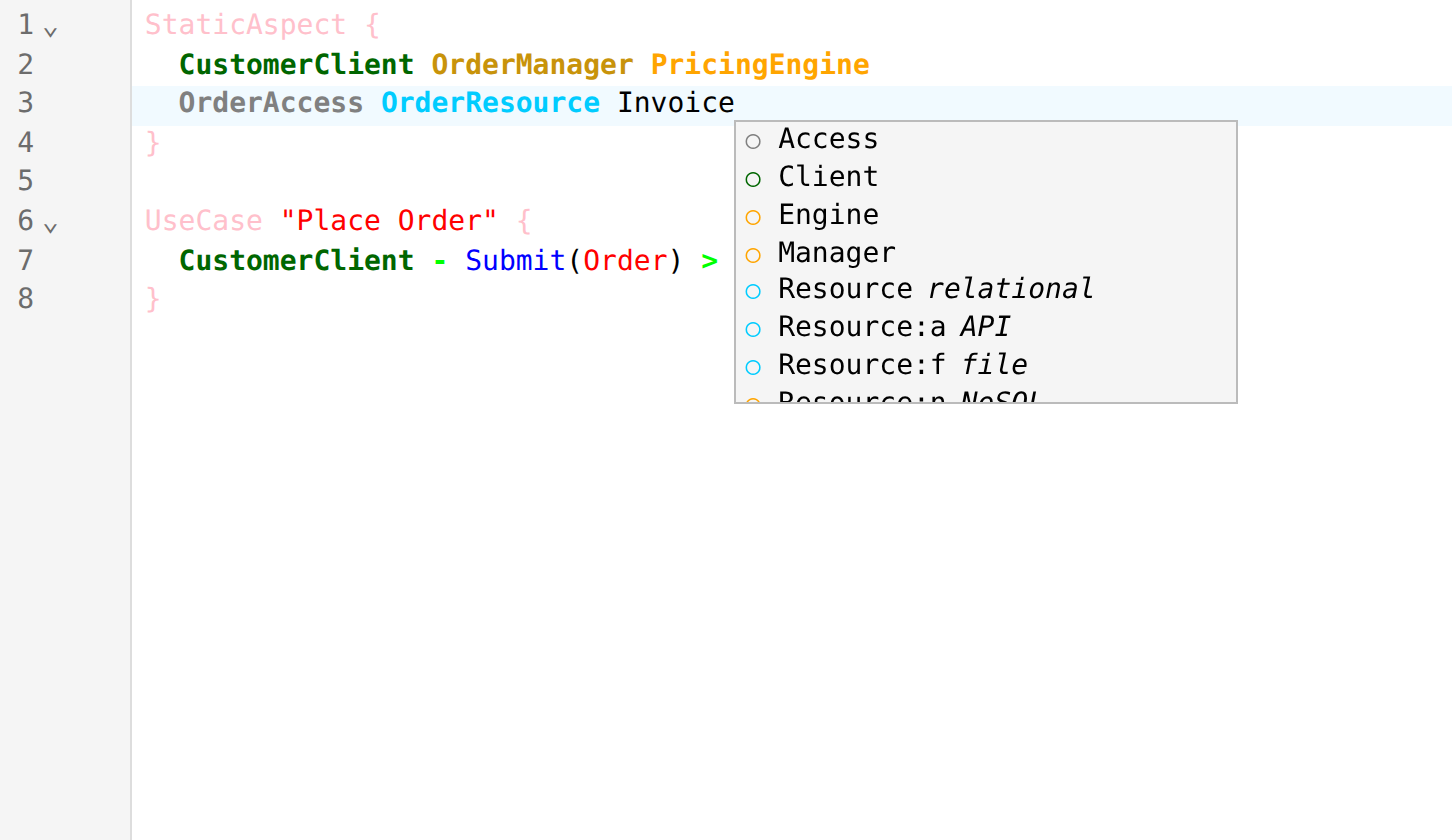Screen dimensions: 1452x840
Task: Click the orange circle icon beside Manager
Action: click(753, 255)
